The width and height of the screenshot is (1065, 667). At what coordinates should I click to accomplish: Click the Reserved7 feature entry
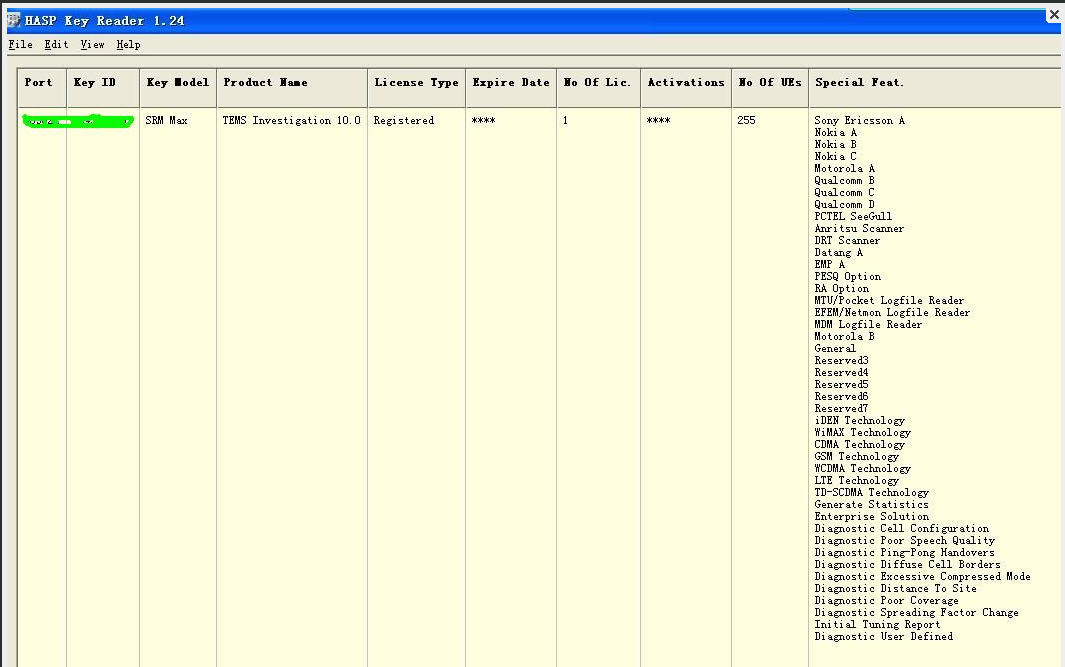842,408
